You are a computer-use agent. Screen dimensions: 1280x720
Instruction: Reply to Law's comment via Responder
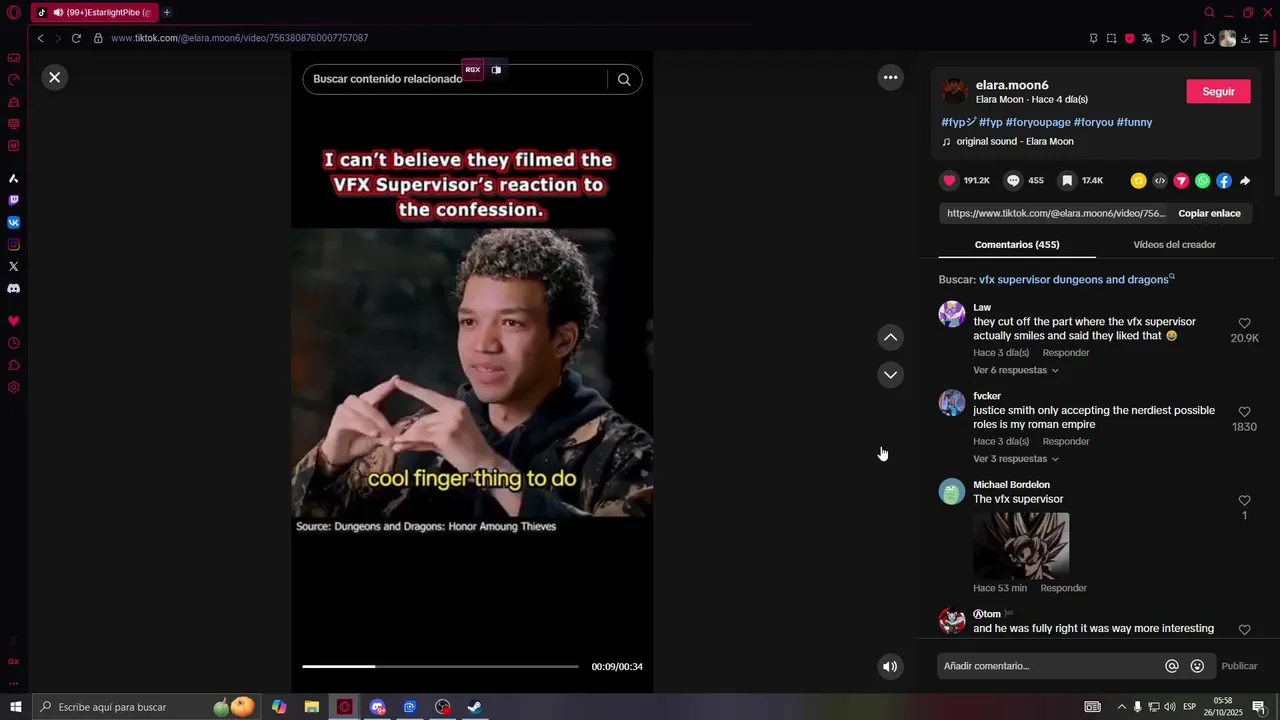click(1066, 353)
